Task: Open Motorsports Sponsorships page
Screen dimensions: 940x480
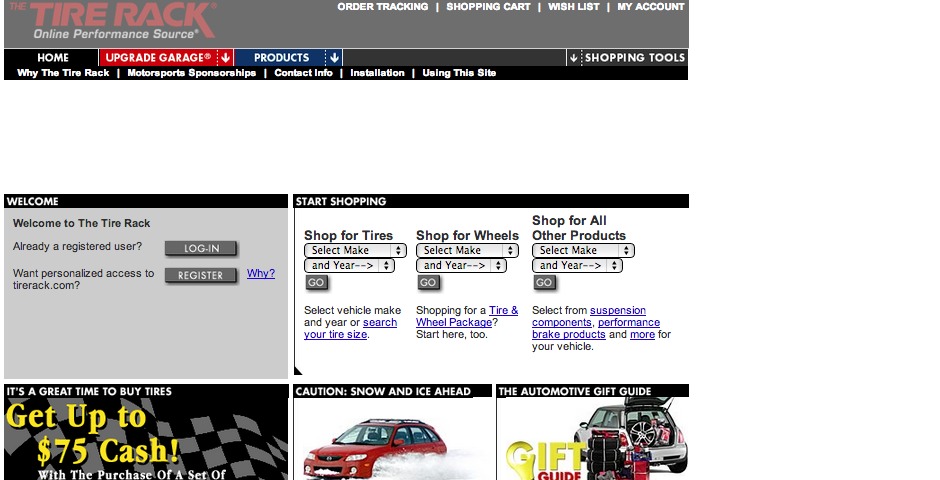Action: pos(192,73)
